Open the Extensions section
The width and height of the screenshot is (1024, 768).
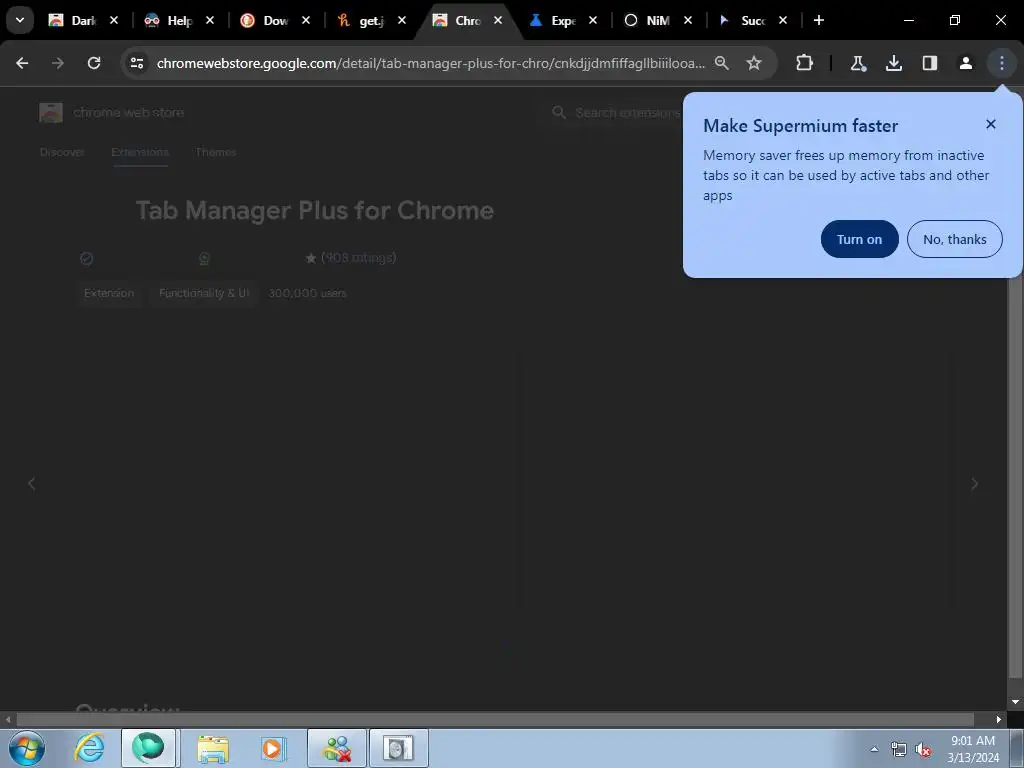(140, 152)
